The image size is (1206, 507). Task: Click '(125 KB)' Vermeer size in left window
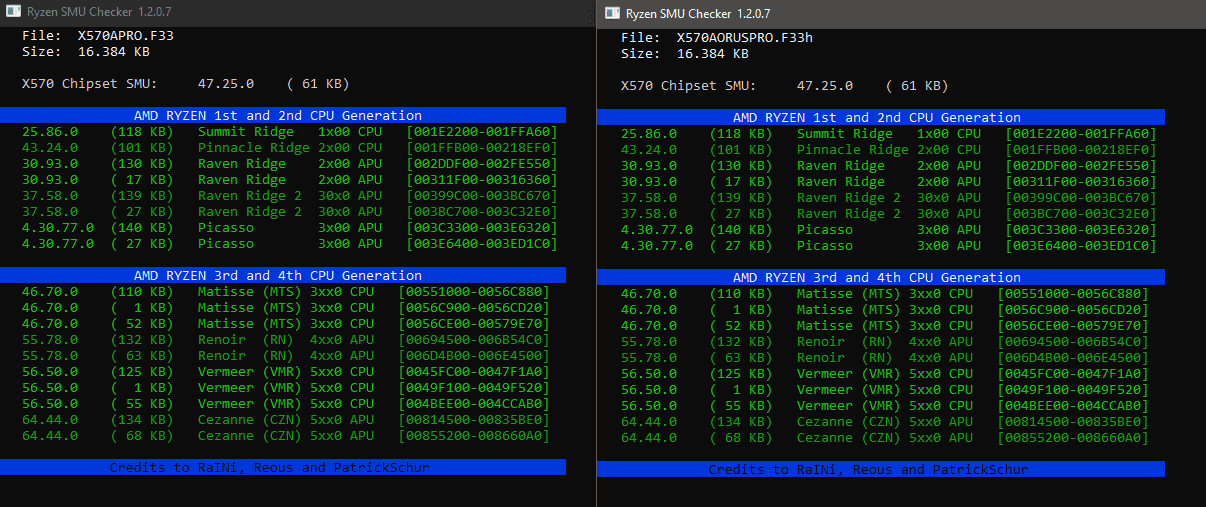142,372
